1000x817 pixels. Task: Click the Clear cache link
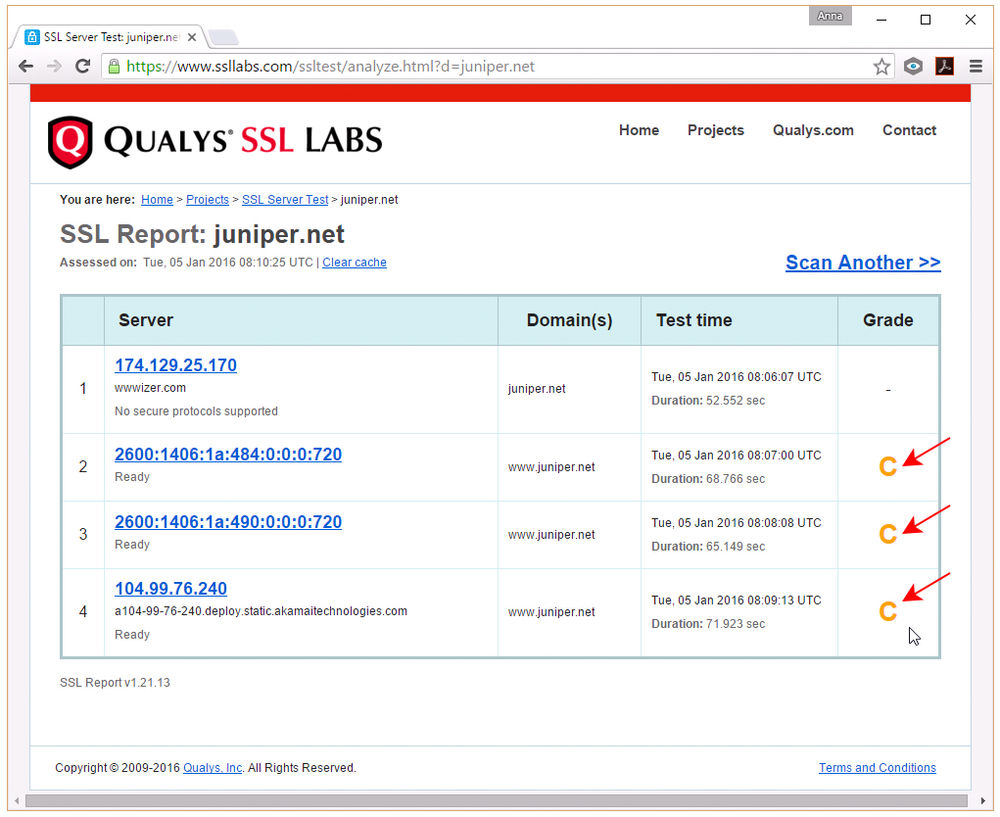coord(354,263)
